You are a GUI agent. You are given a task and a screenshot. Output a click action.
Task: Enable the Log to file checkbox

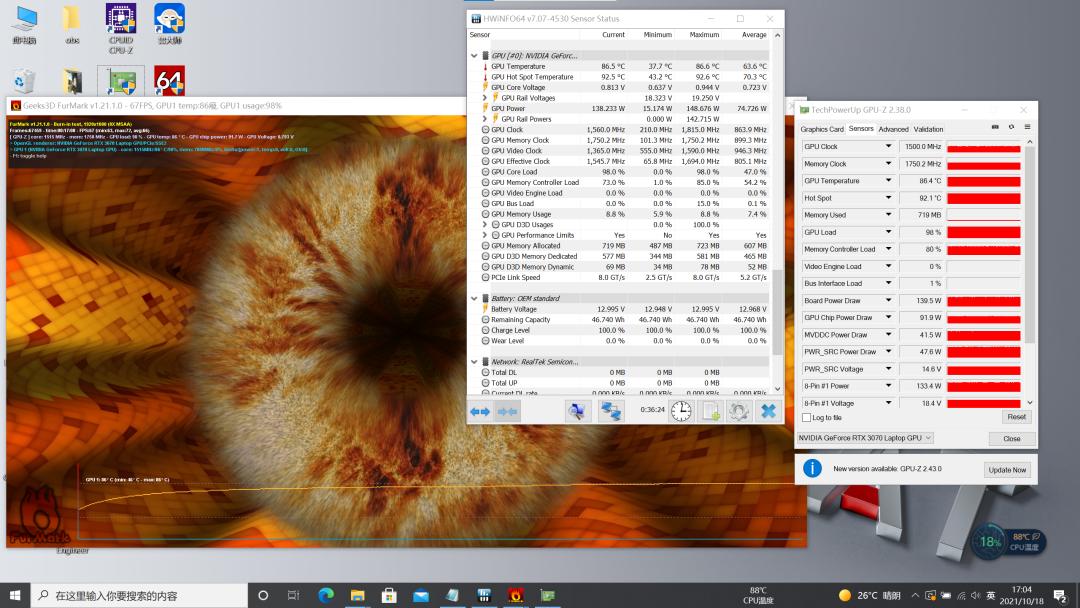[807, 418]
